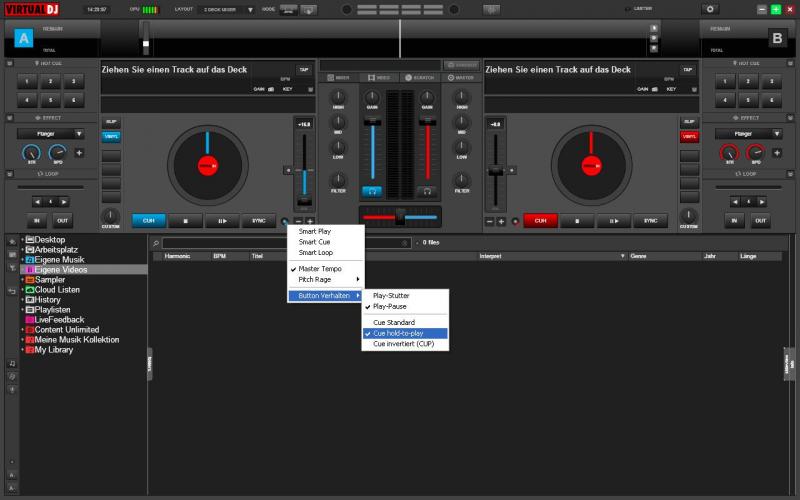Toggle headphone cue on left mixer channel
The width and height of the screenshot is (800, 500).
coord(372,190)
